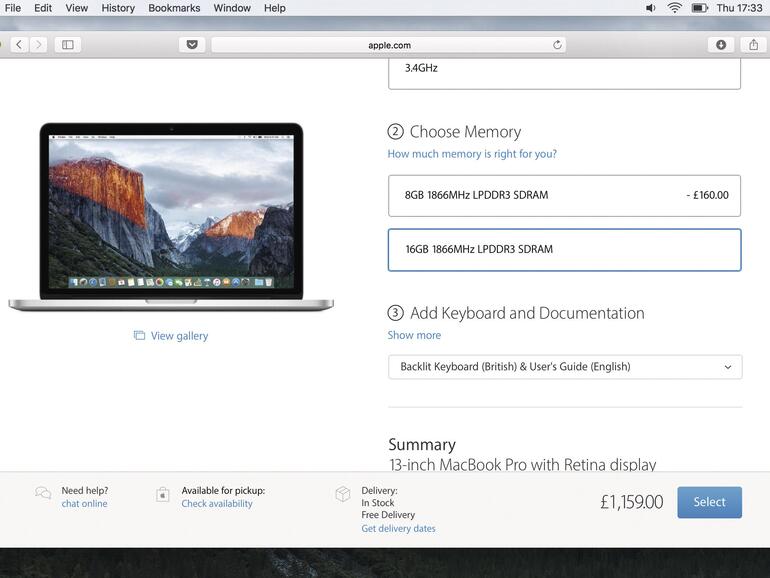The width and height of the screenshot is (770, 578).
Task: Open the History menu
Action: [118, 8]
